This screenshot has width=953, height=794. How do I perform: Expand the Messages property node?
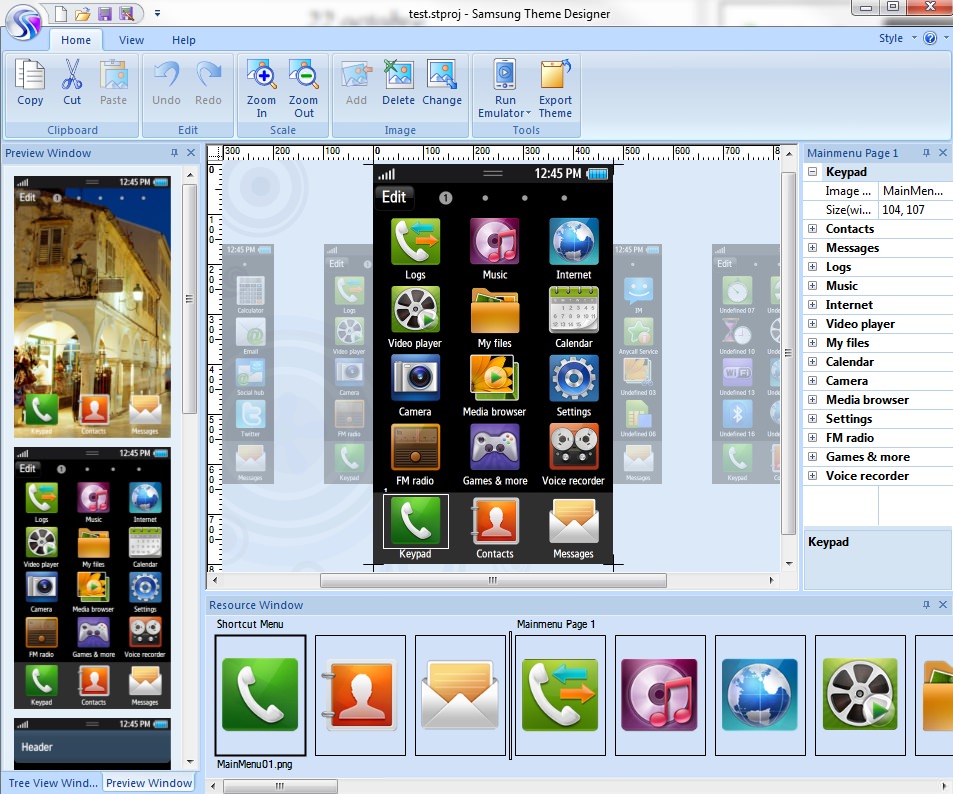point(812,247)
